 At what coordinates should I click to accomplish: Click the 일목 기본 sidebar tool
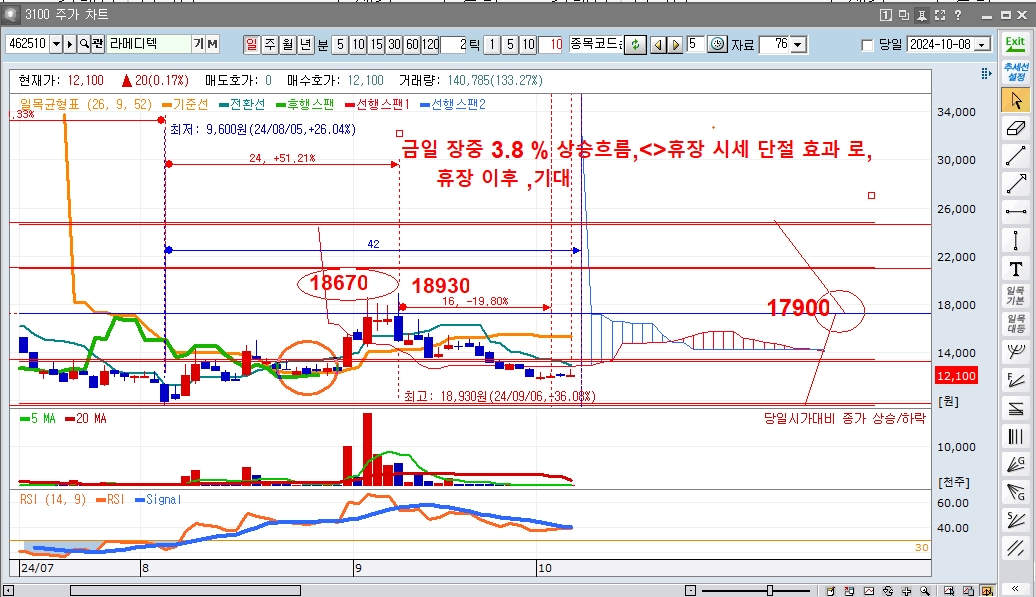click(x=1016, y=296)
